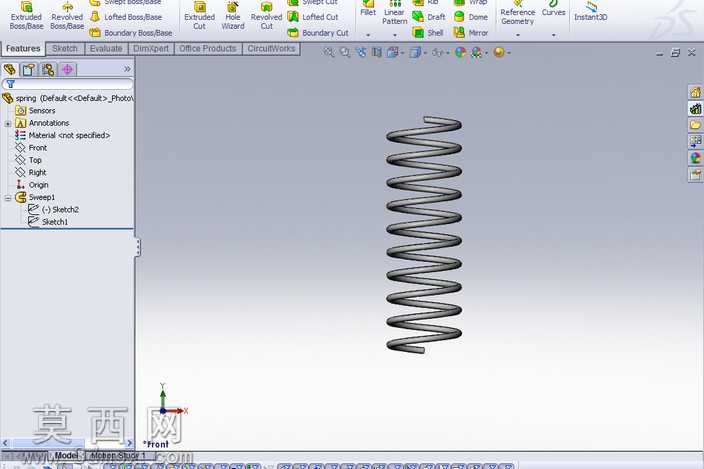Open View Orientation dropdown arrow
The image size is (704, 469).
402,53
